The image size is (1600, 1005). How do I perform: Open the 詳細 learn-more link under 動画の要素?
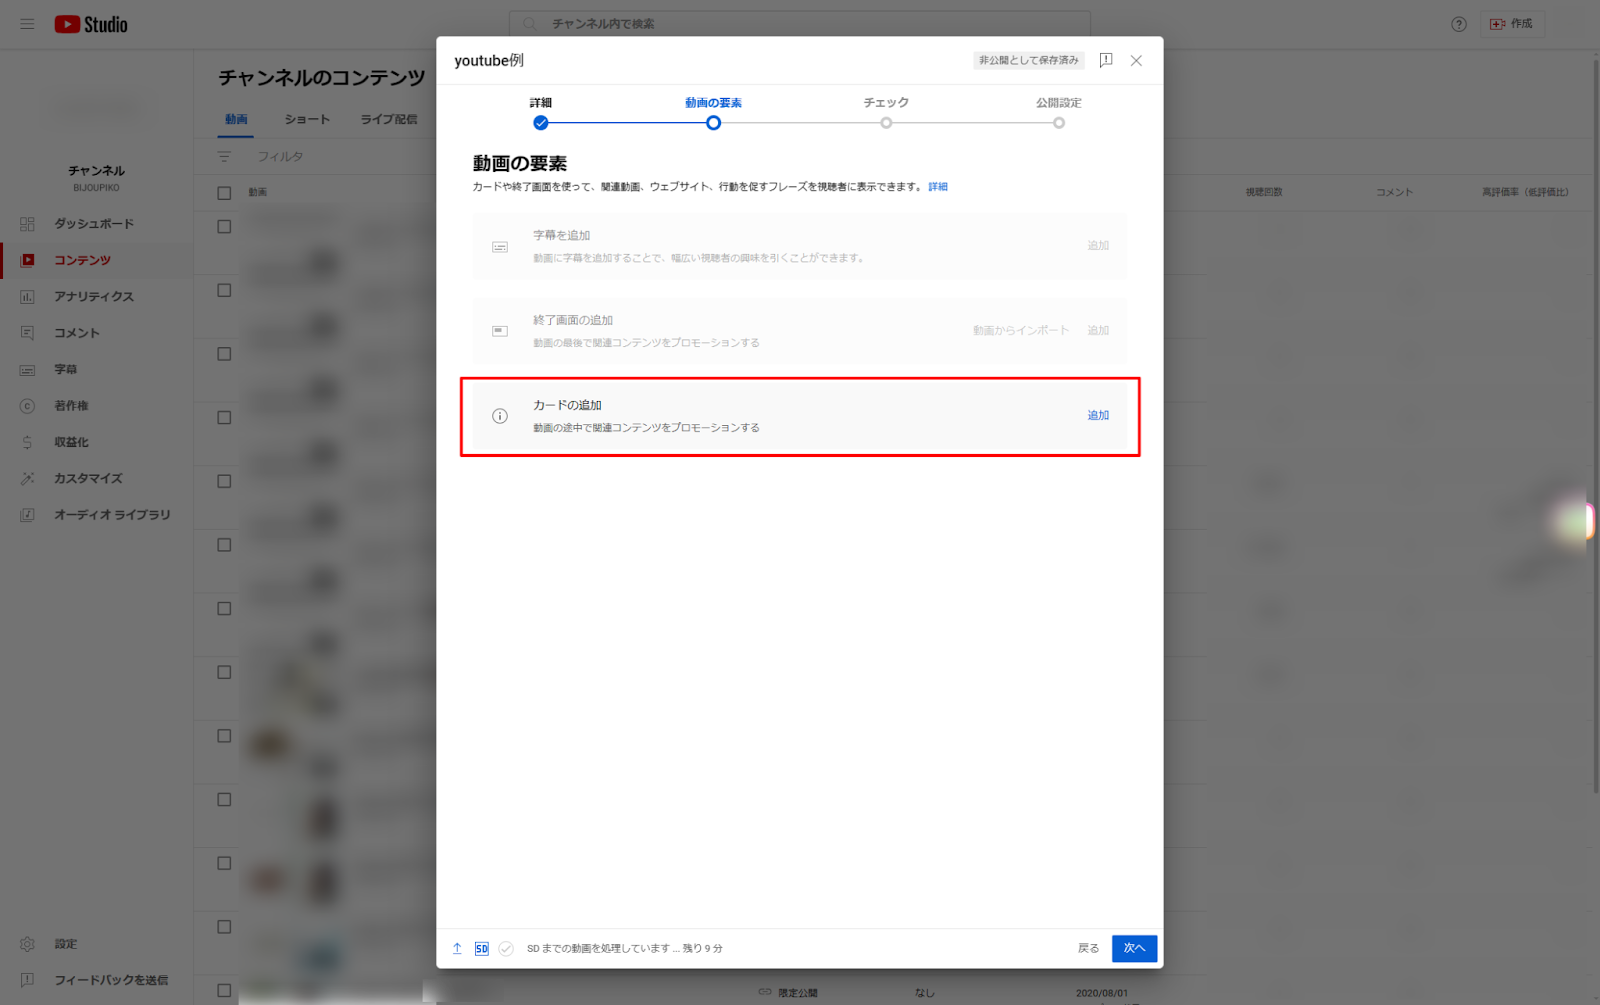pos(938,187)
